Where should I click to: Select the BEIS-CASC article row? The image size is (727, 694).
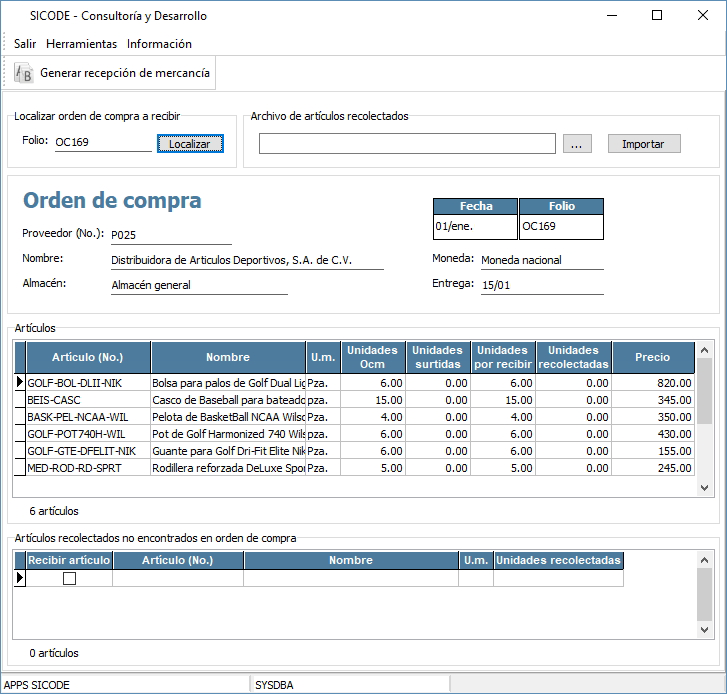click(88, 399)
